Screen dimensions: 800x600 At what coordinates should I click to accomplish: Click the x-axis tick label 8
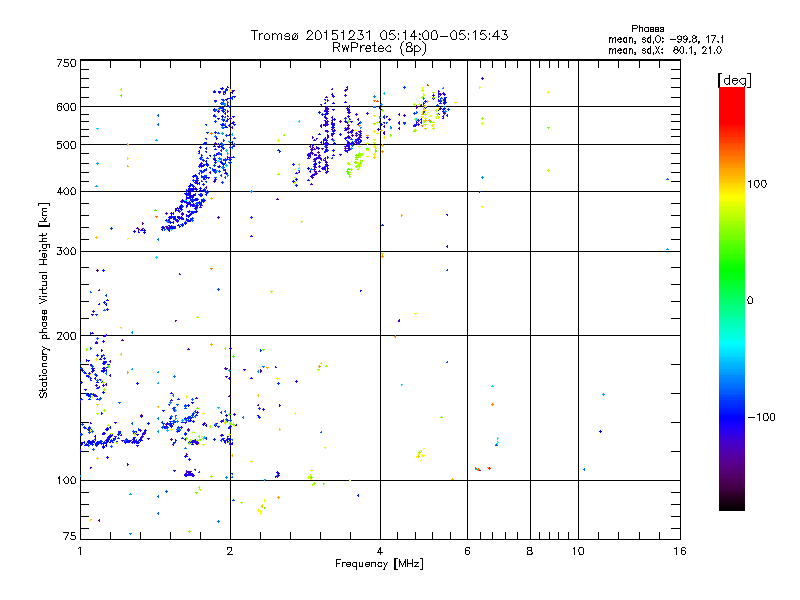(530, 551)
